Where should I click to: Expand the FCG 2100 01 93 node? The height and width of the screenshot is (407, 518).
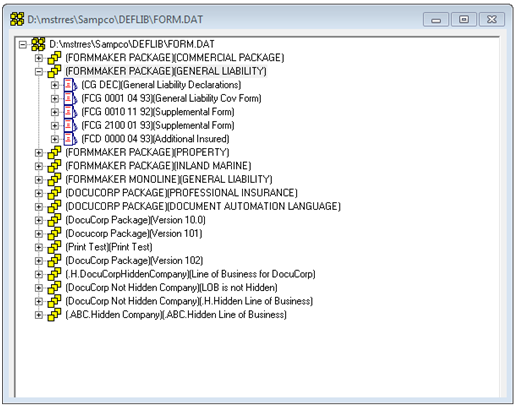tap(55, 126)
